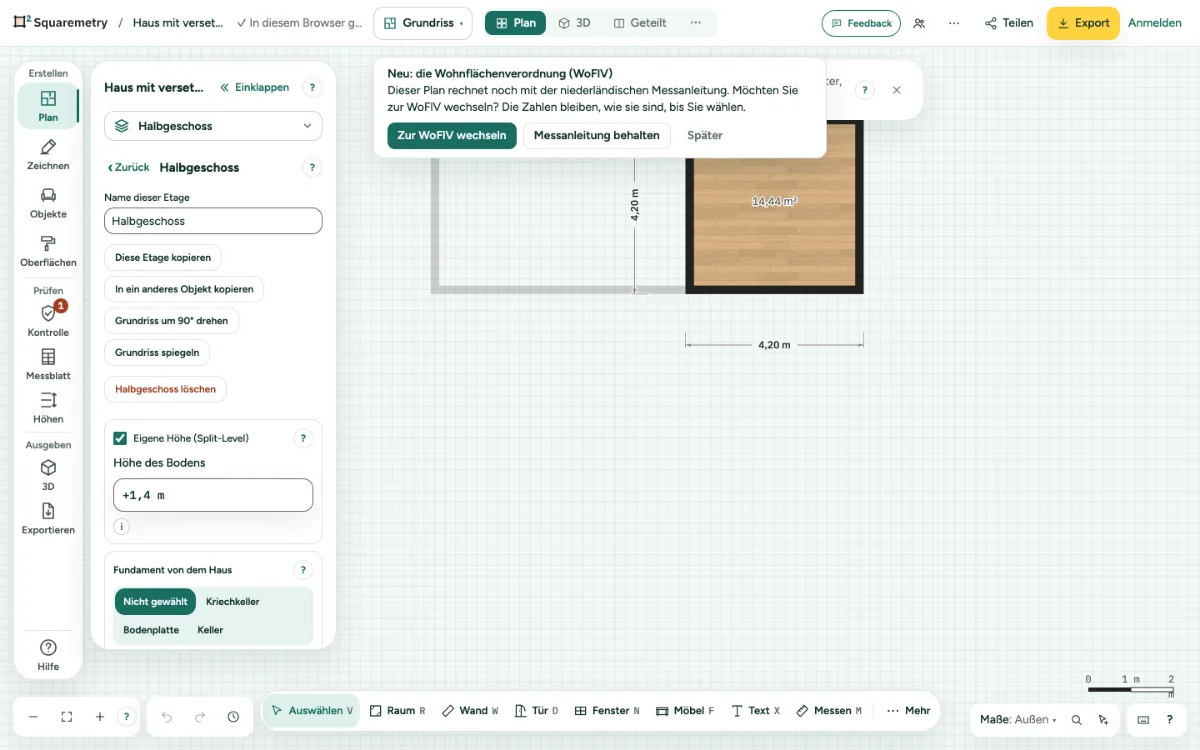Open Kontrolle check with one warning
The image size is (1200, 750).
(x=48, y=321)
